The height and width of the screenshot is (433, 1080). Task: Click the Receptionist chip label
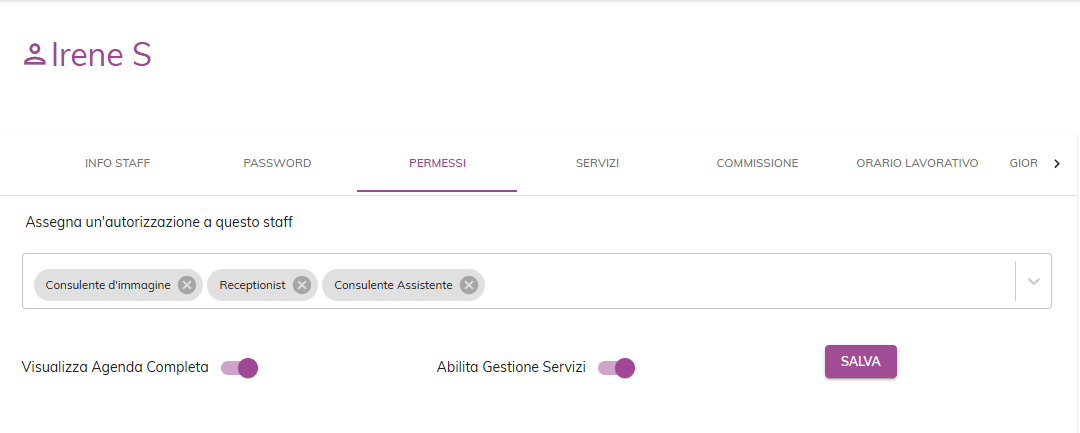coord(252,285)
